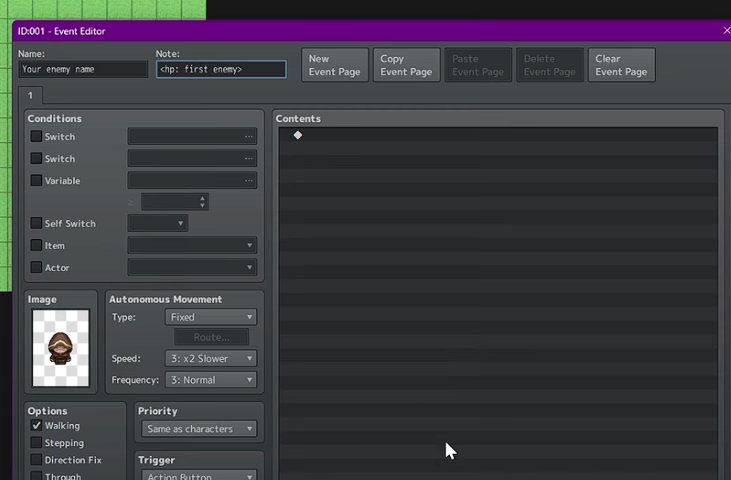Open the second Switch condition selector ellipsis
This screenshot has width=731, height=480.
point(248,159)
